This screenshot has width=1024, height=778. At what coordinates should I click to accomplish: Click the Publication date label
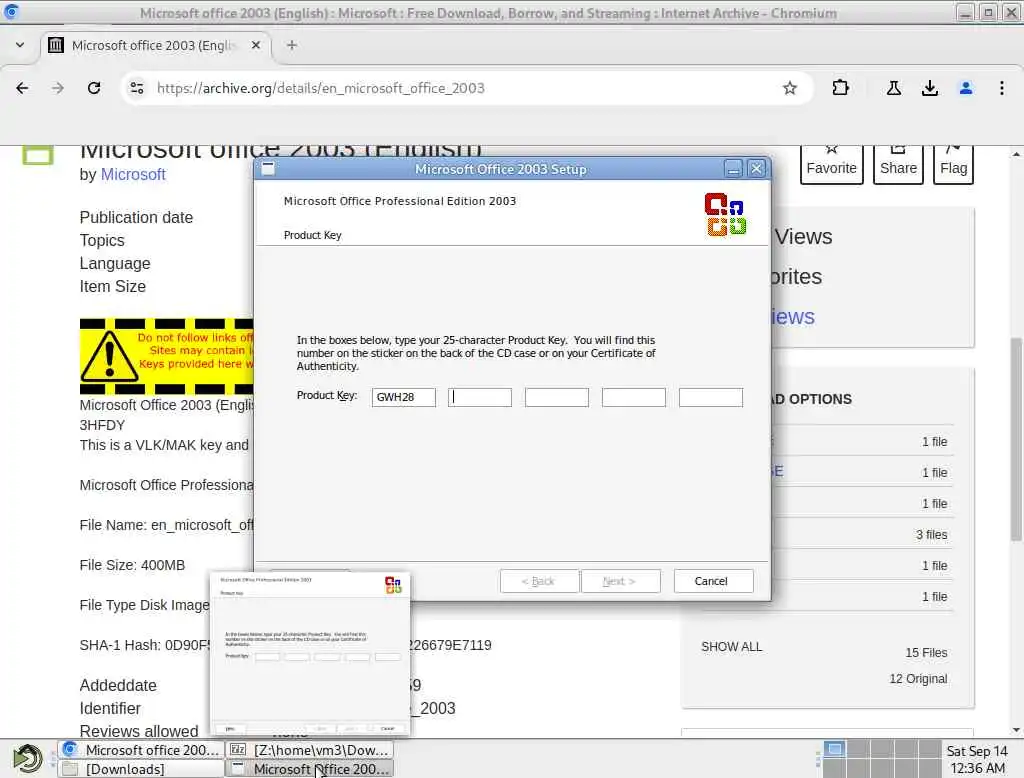[136, 218]
